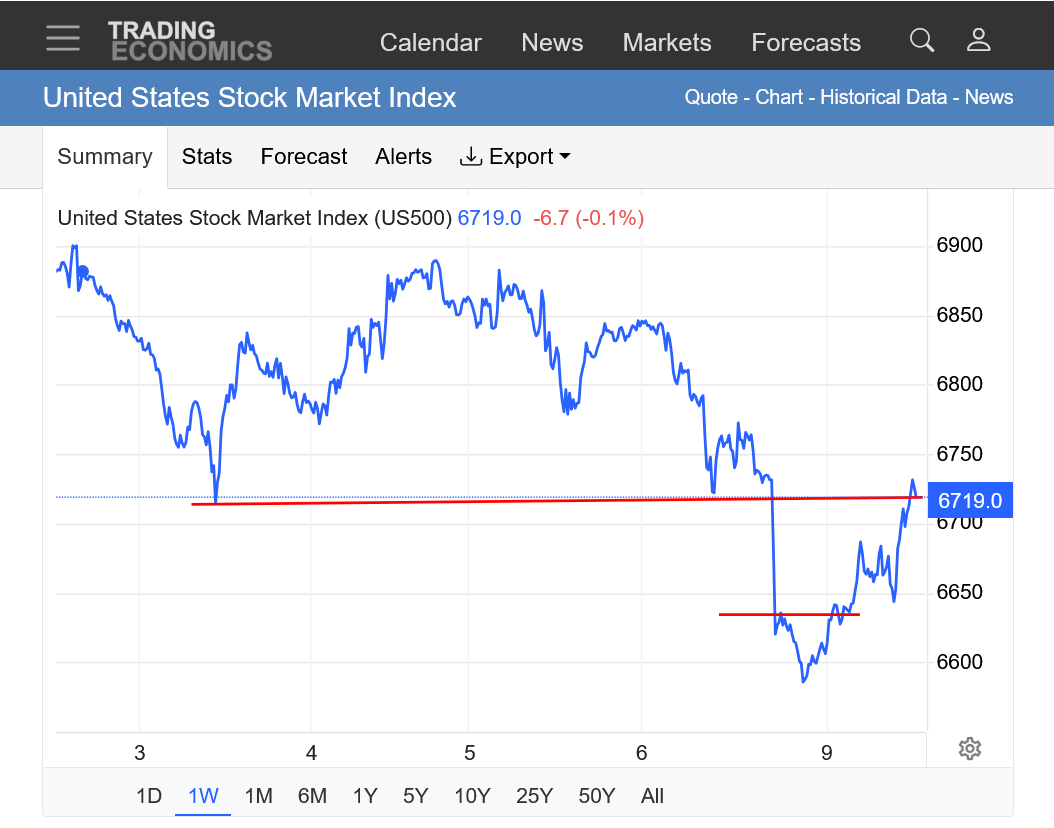Follow the Quote link in header
This screenshot has height=828, width=1054.
[x=711, y=98]
